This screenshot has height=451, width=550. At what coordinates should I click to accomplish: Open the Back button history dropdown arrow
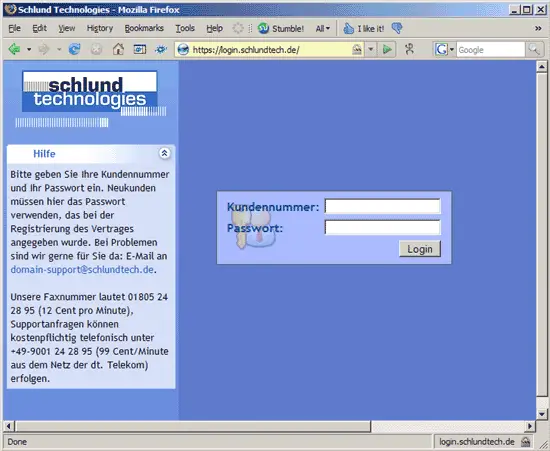click(29, 49)
